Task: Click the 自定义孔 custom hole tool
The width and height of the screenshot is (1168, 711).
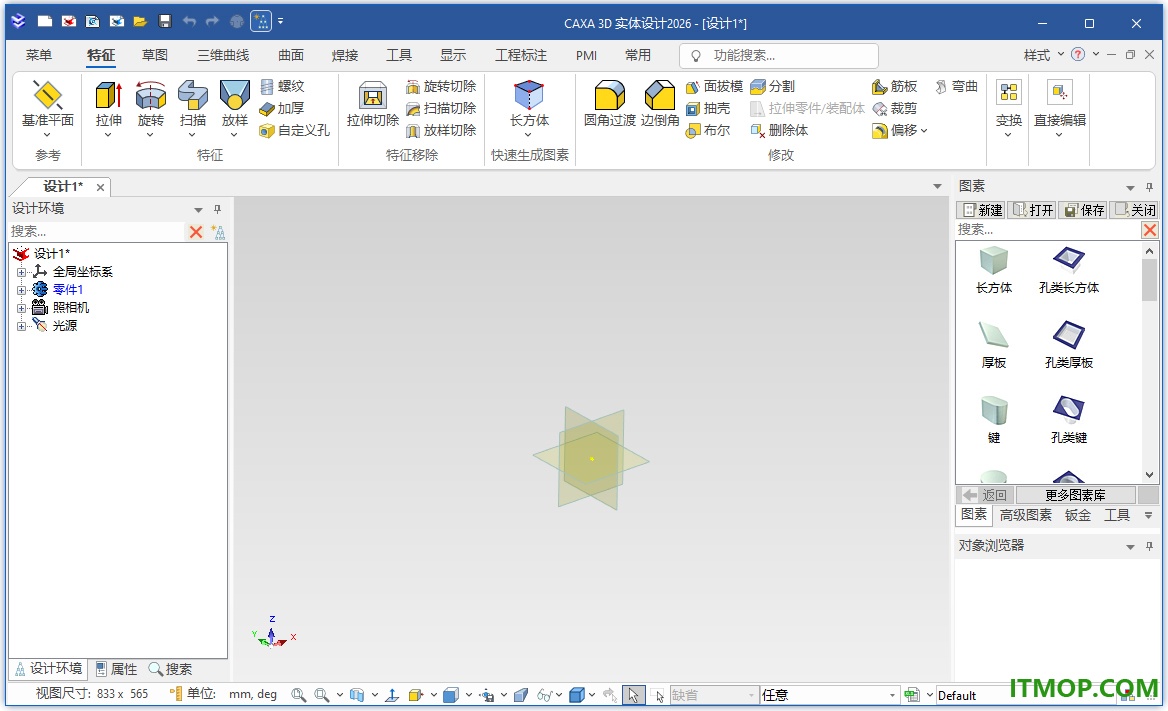Action: point(294,130)
